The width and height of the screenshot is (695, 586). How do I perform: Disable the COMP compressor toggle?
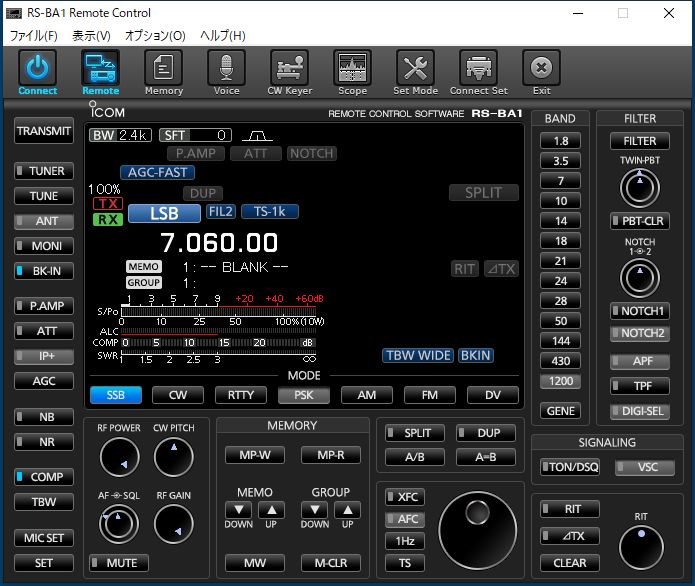[44, 477]
